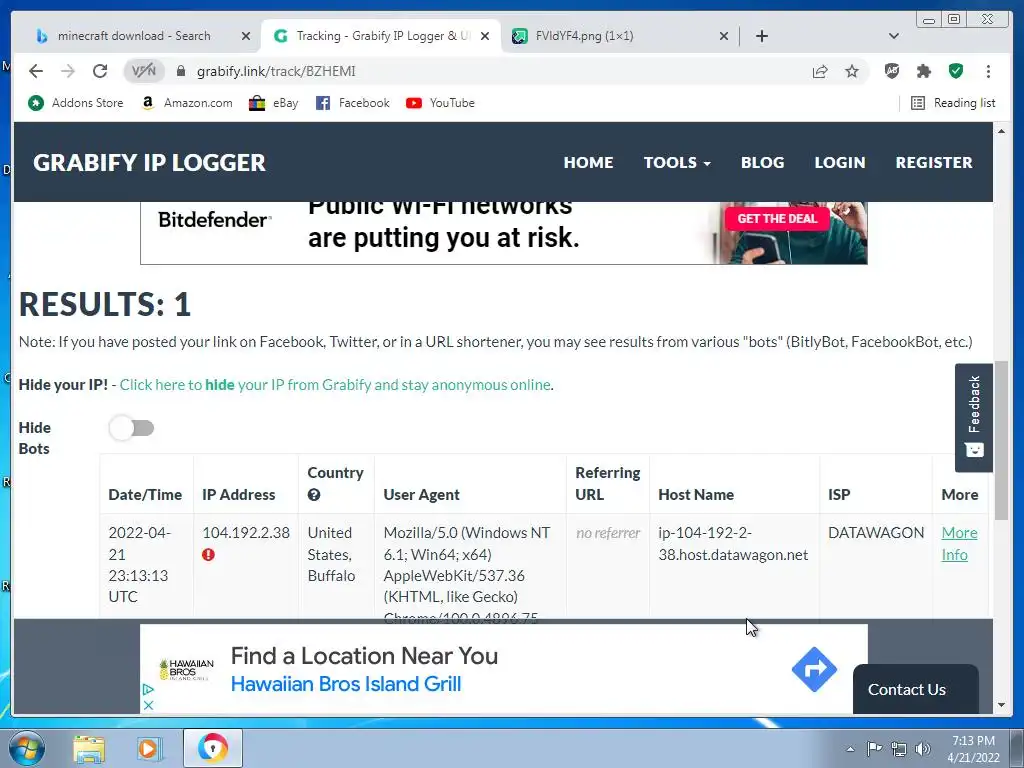Viewport: 1024px width, 768px height.
Task: Switch to minecraft download Search tab
Action: [133, 36]
